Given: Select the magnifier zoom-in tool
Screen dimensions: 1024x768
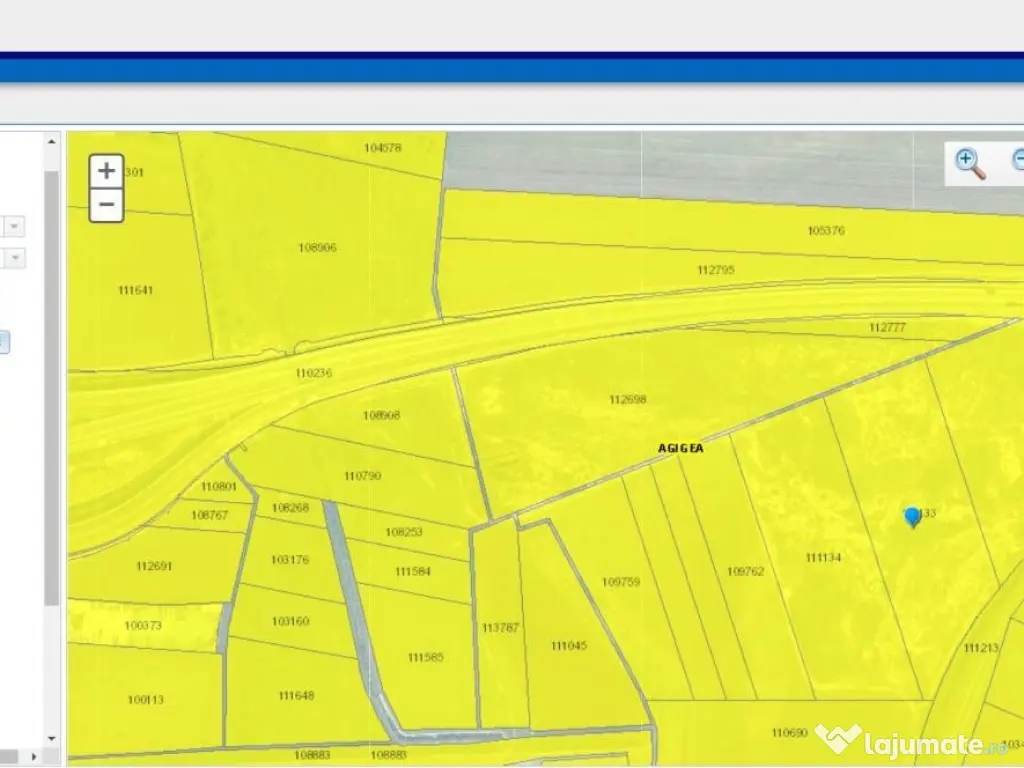Looking at the screenshot, I should (x=969, y=162).
